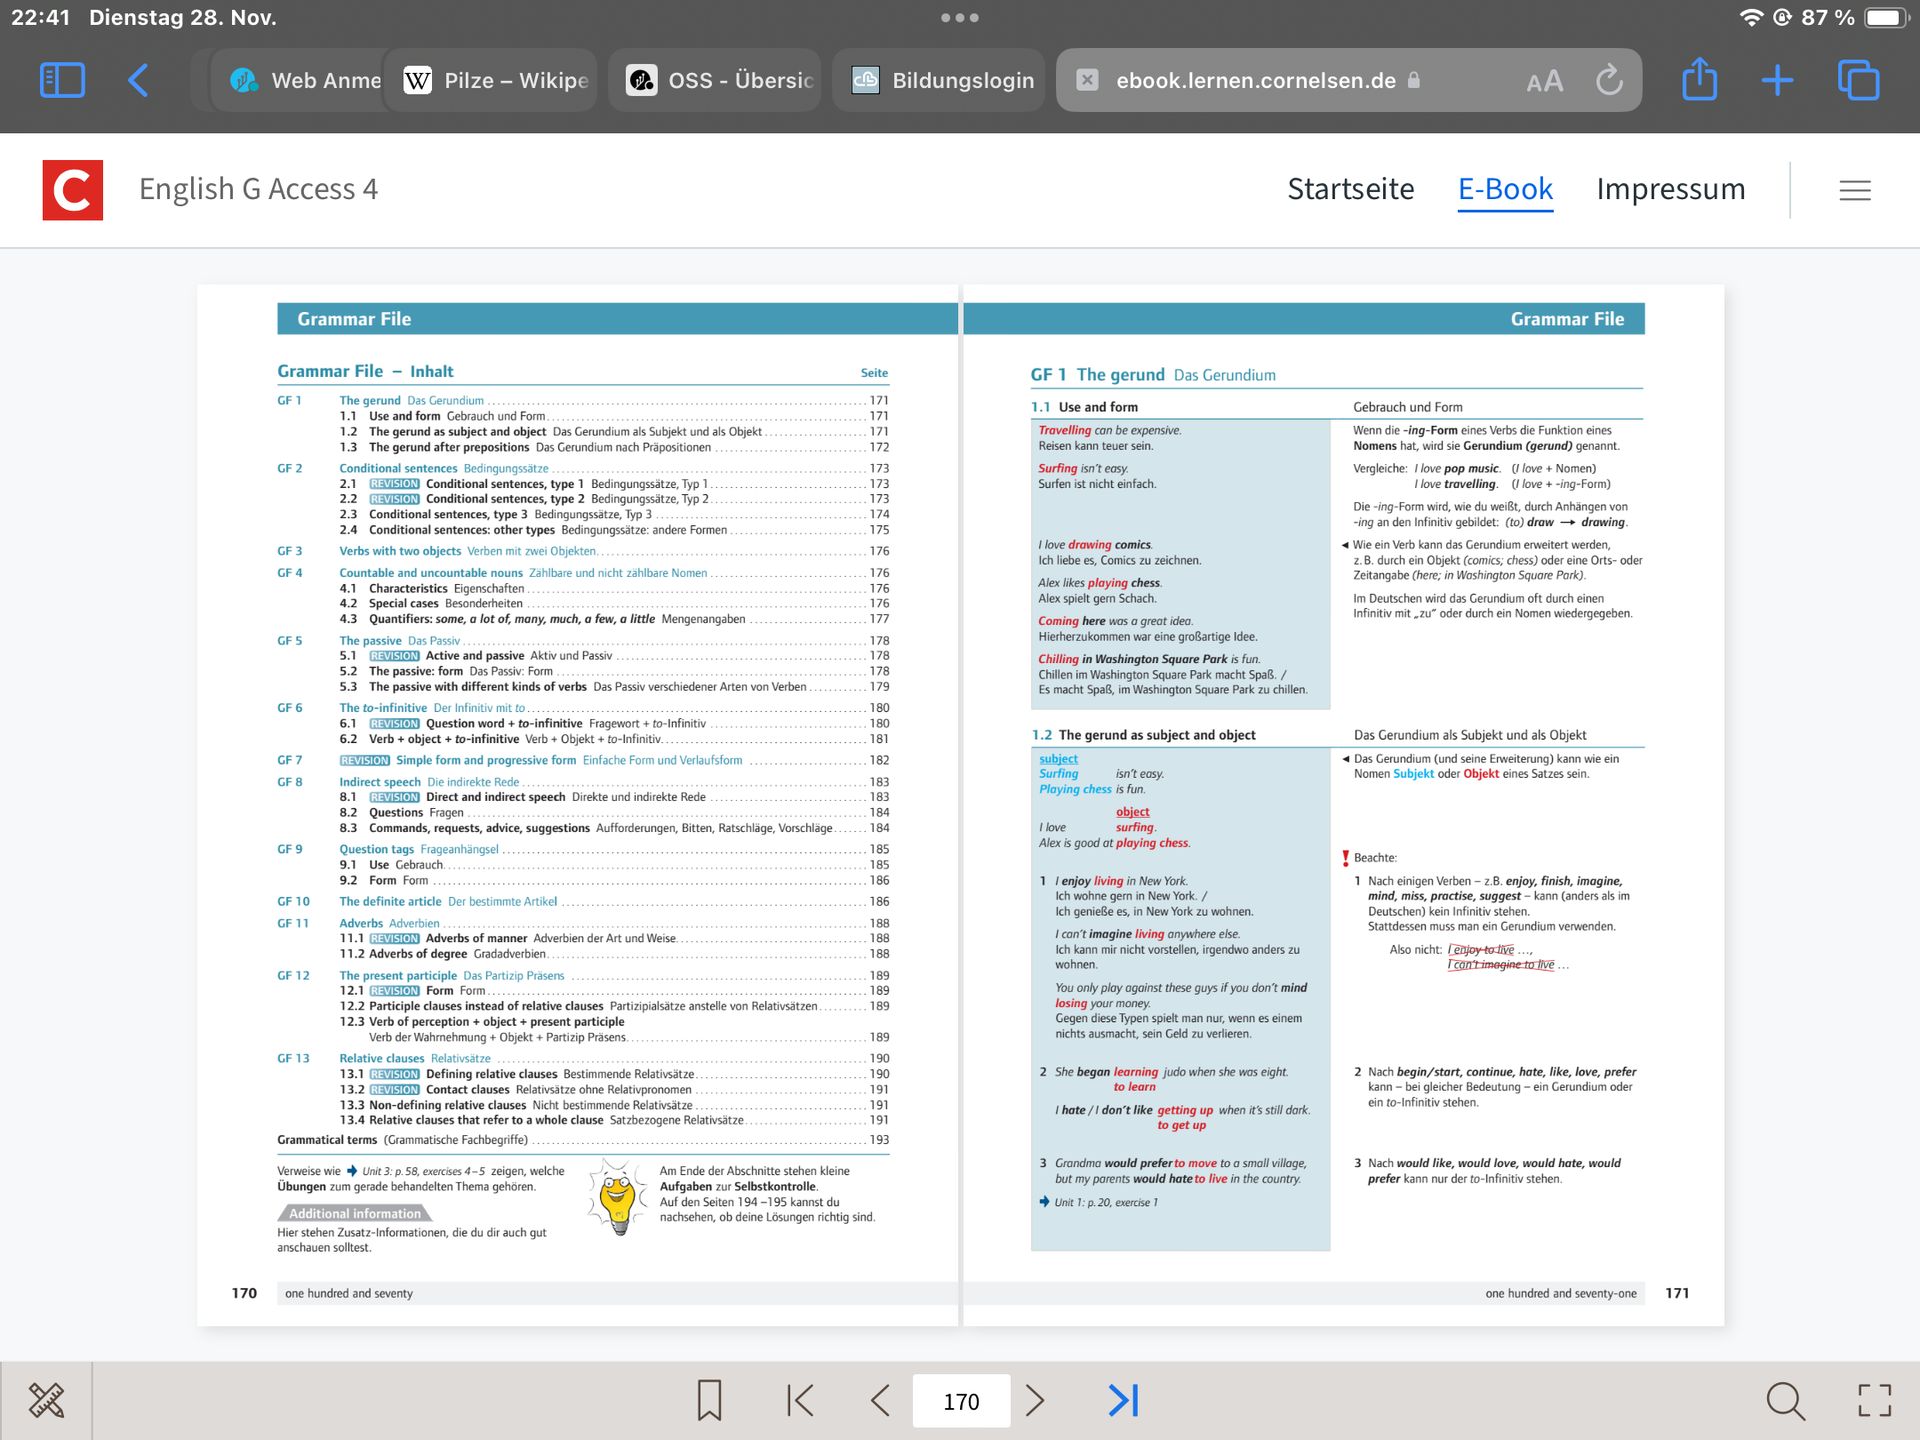Open a new tab with plus icon
The image size is (1920, 1440).
click(1777, 80)
